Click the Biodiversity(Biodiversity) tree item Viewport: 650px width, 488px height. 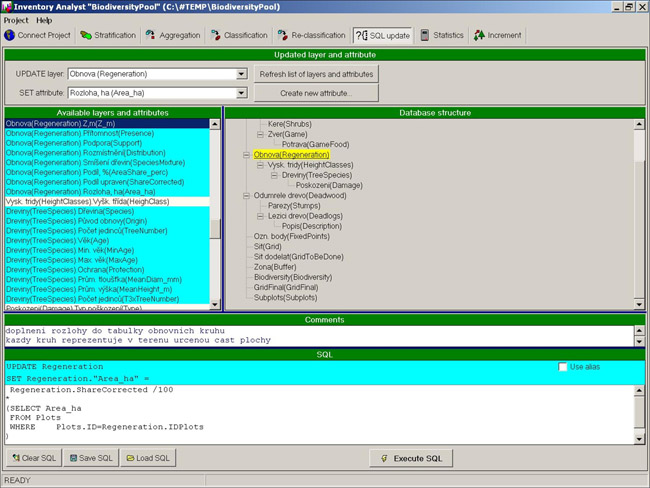294,277
